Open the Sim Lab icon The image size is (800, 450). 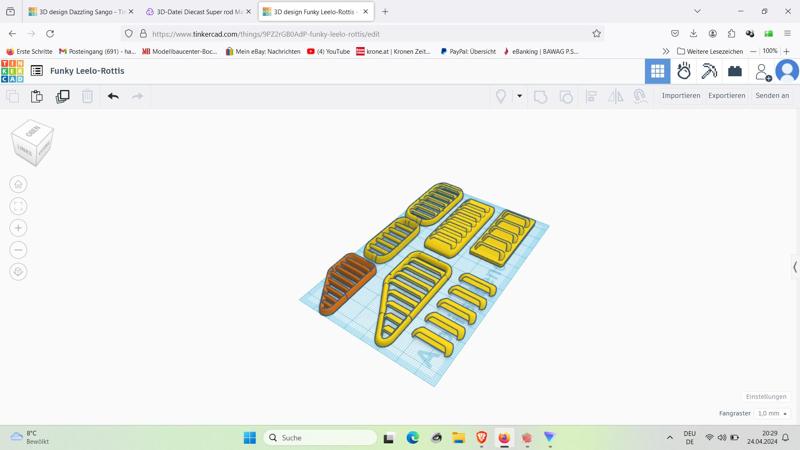click(x=684, y=71)
